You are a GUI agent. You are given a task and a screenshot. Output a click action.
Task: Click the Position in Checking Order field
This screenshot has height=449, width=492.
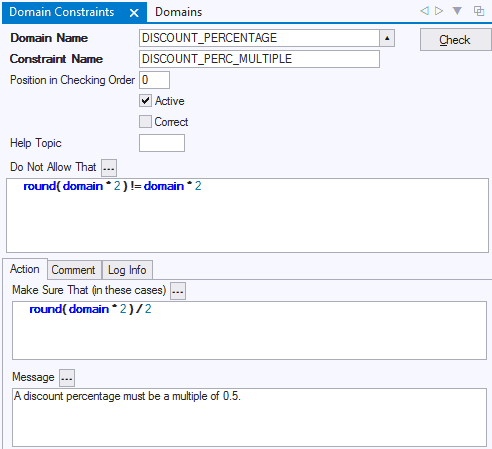tap(154, 80)
